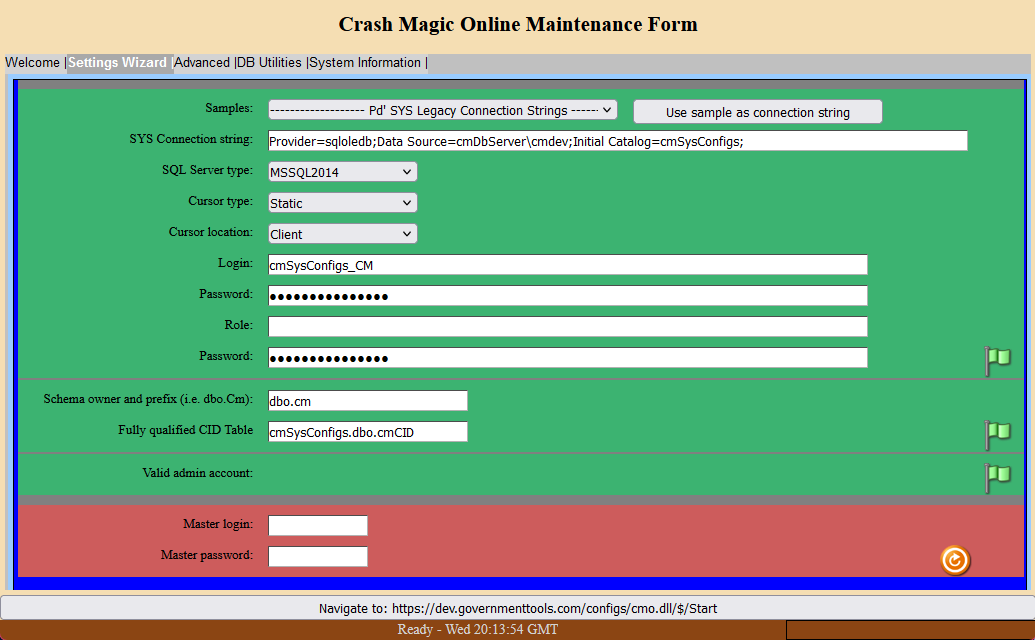Click the Ready status text with the GMT time
This screenshot has height=640, width=1035.
[477, 629]
